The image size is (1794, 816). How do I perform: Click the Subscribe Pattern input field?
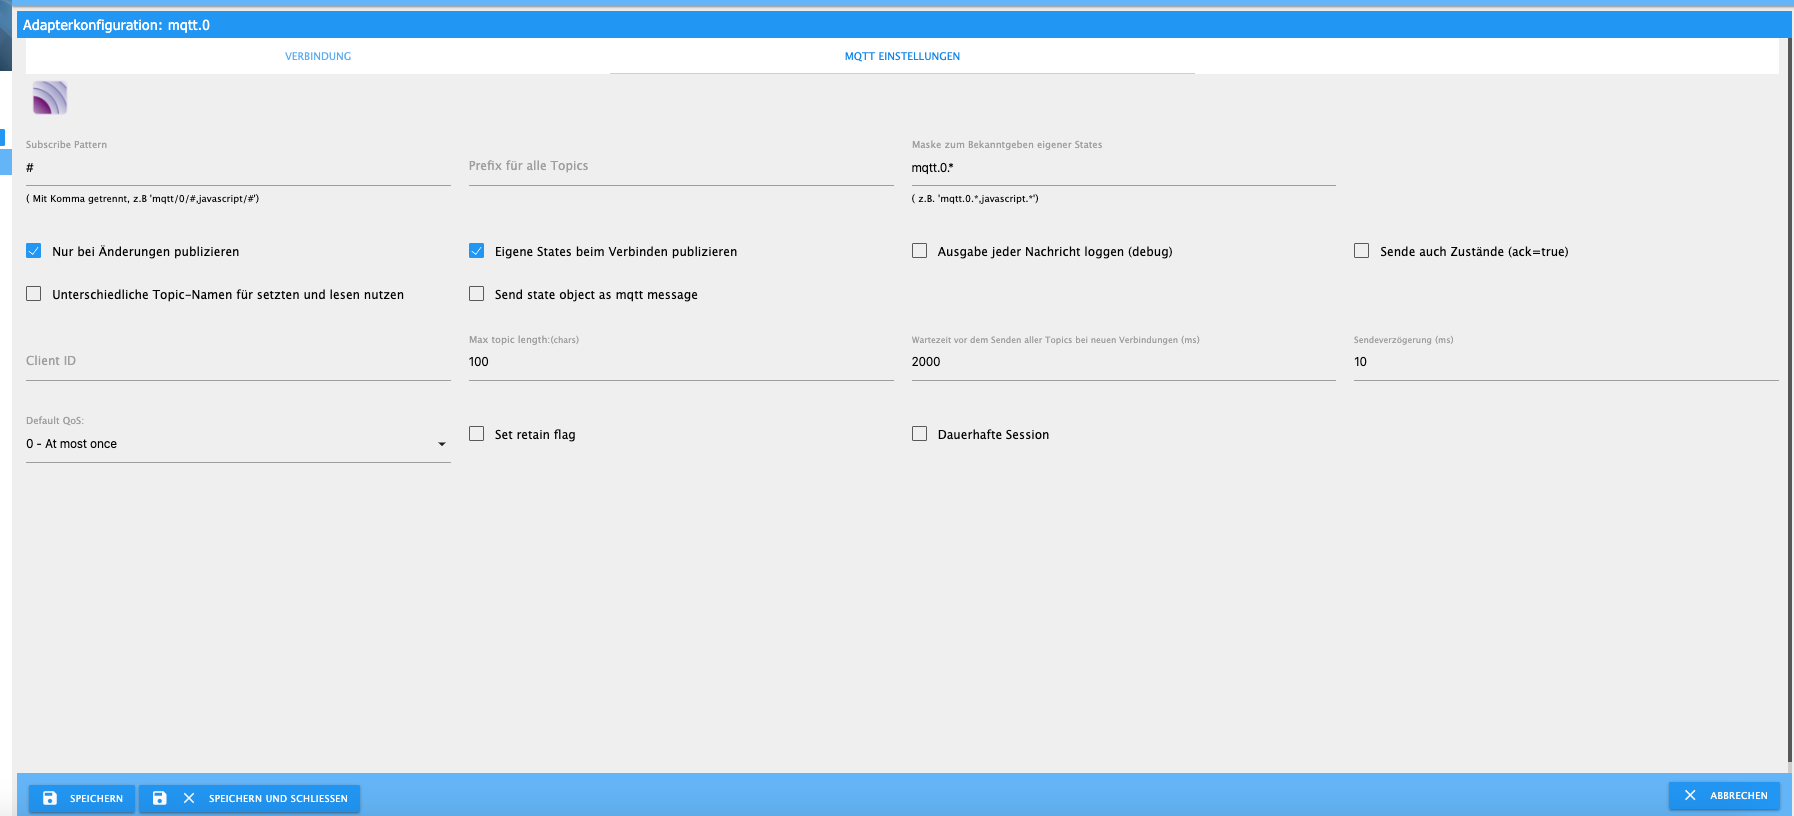(238, 168)
